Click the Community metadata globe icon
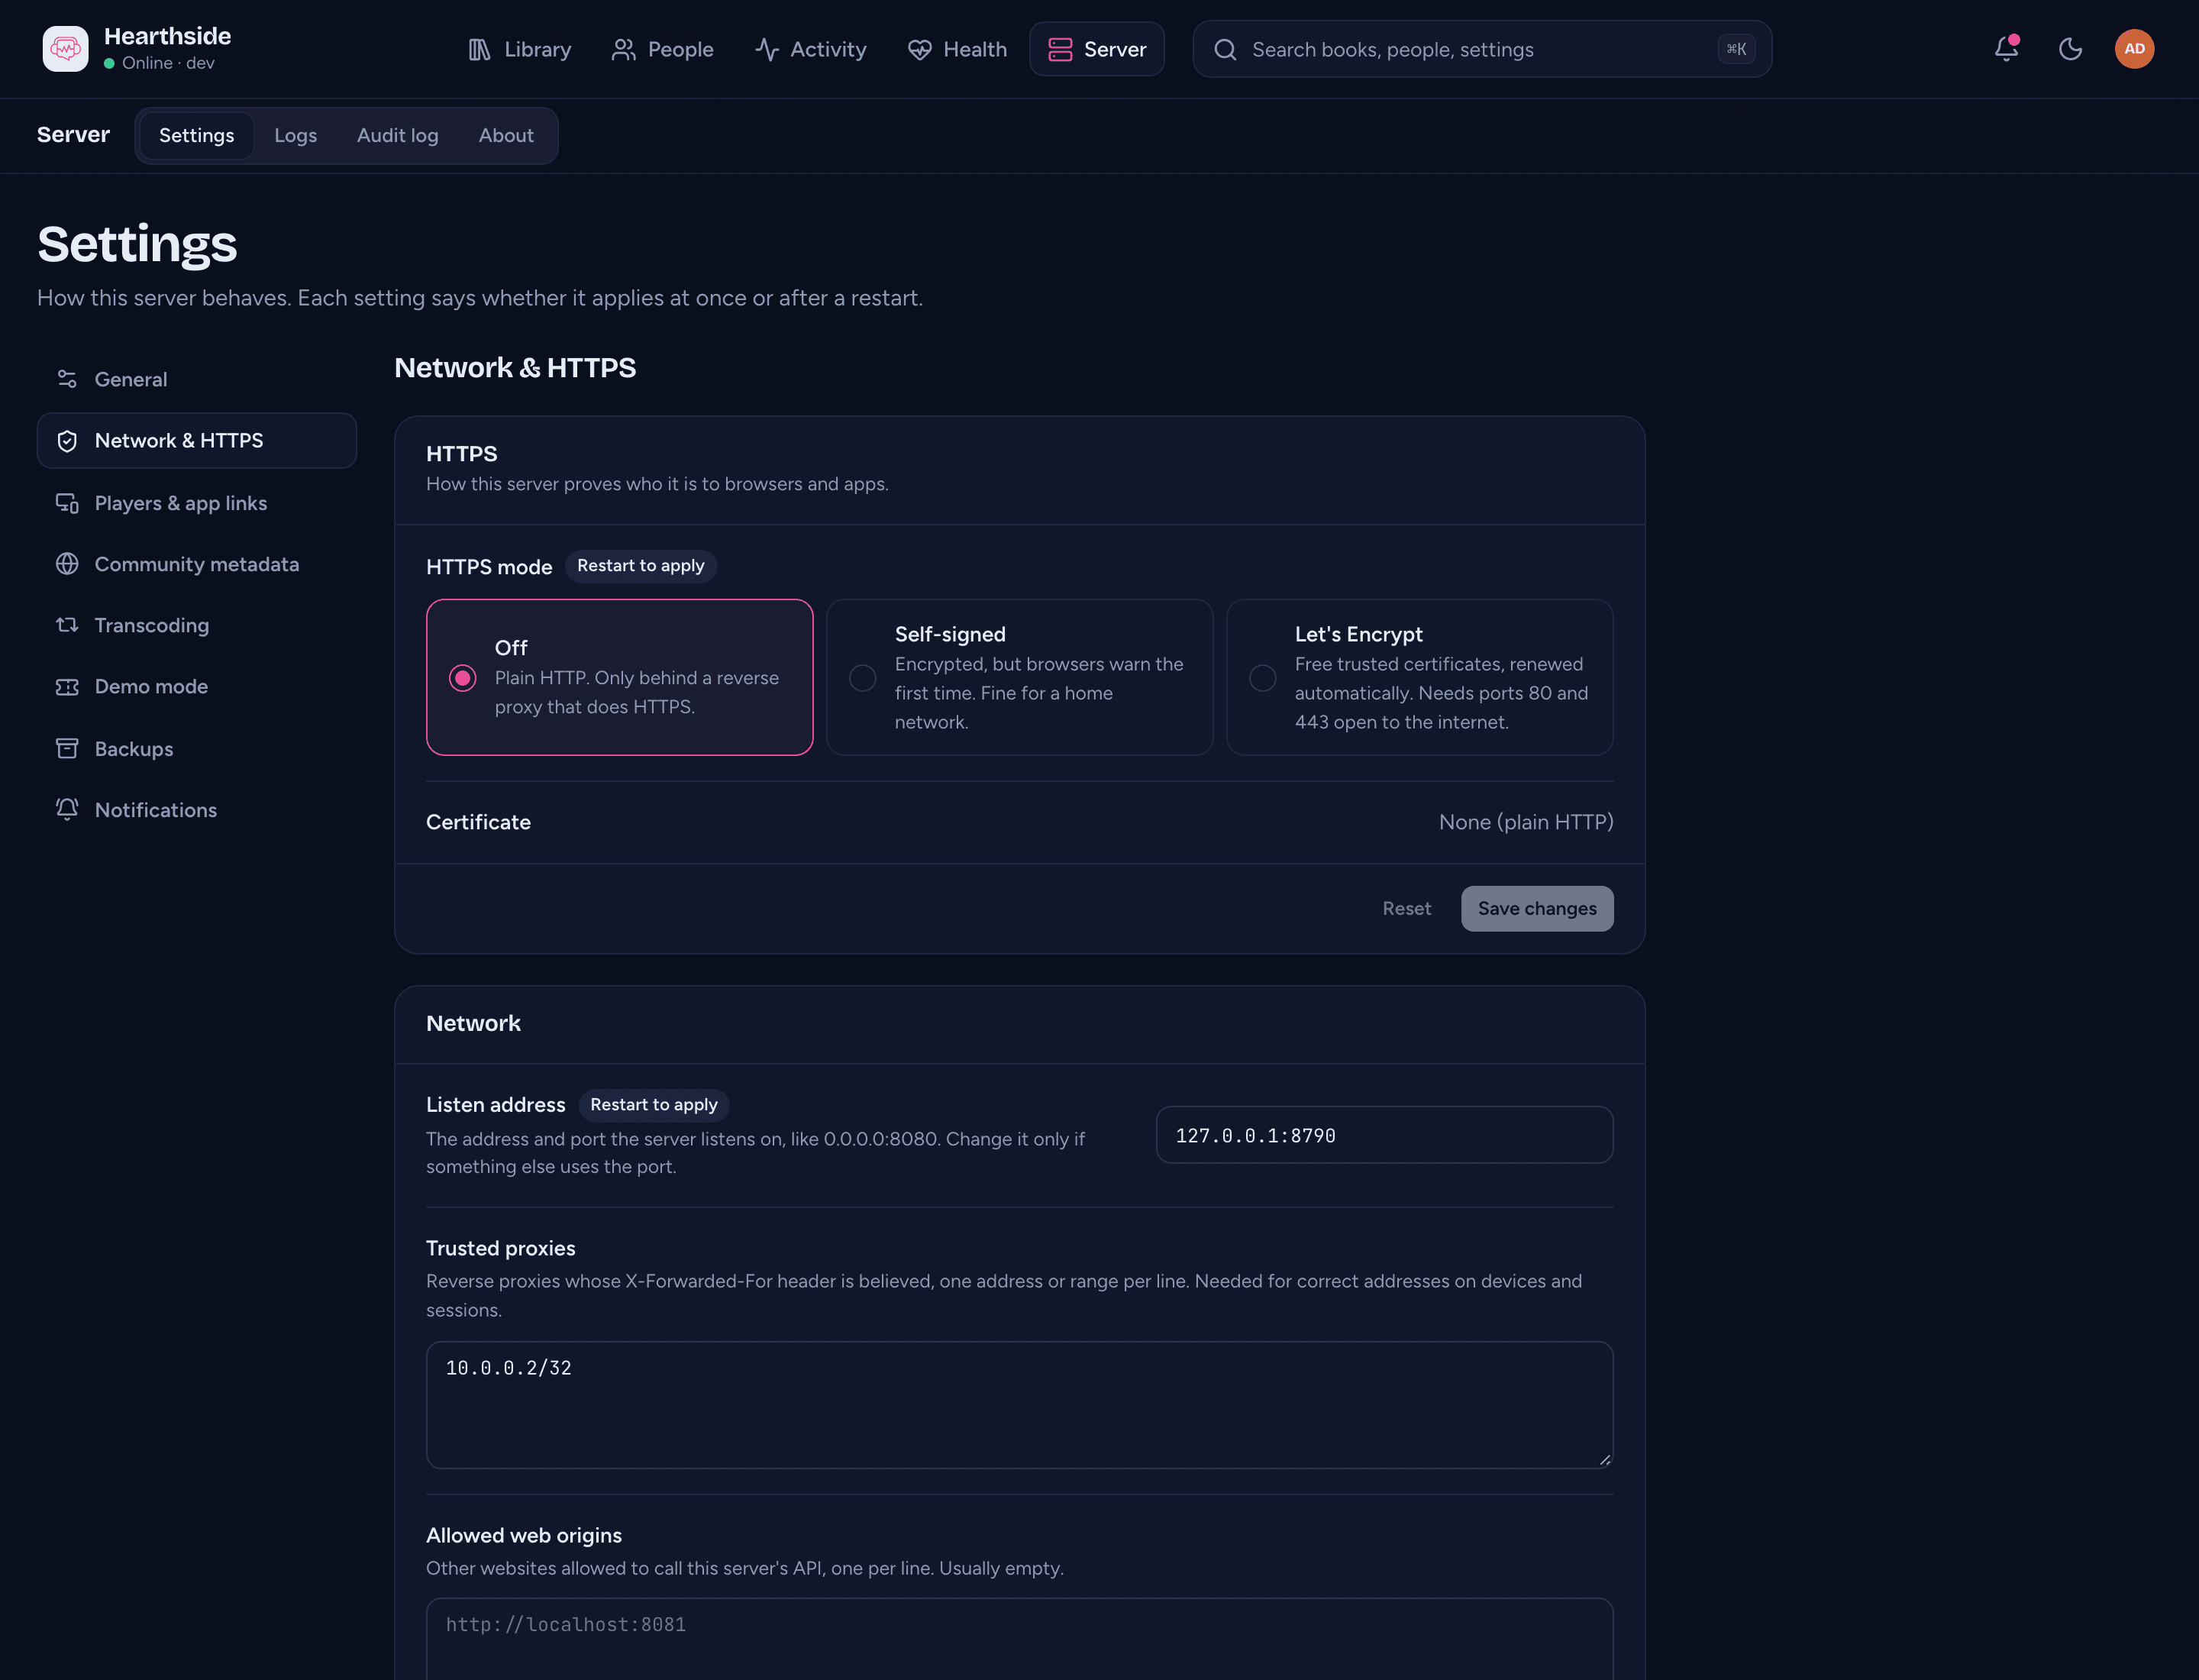 point(67,564)
